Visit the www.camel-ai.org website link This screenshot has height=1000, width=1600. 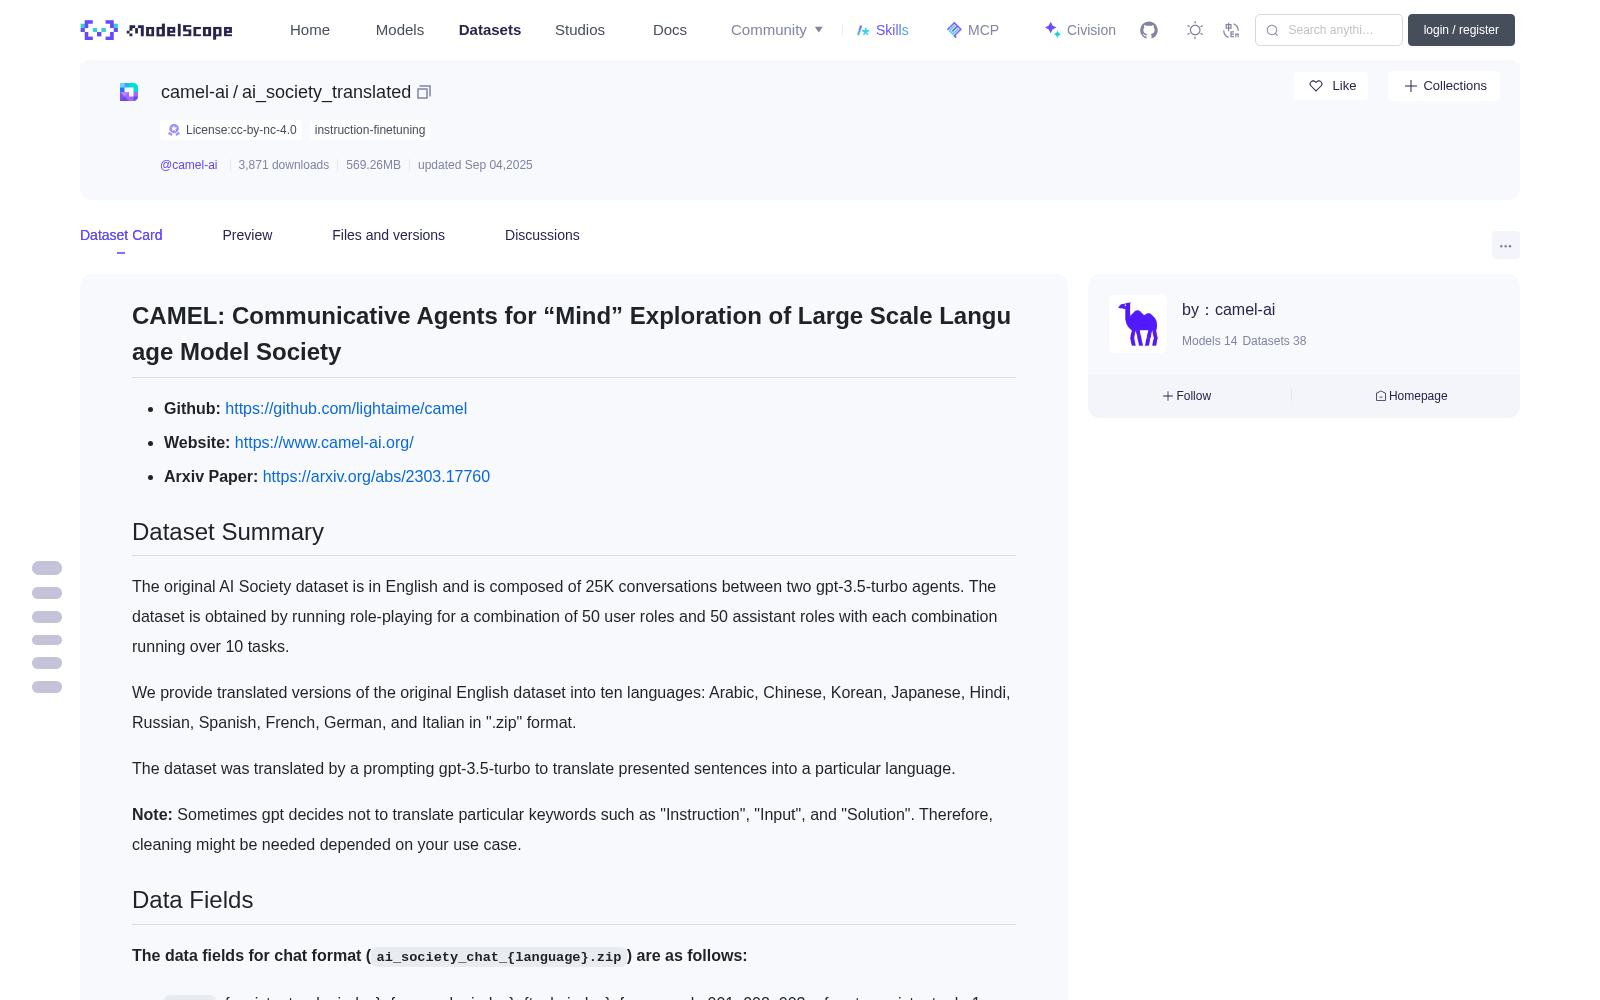click(x=324, y=442)
